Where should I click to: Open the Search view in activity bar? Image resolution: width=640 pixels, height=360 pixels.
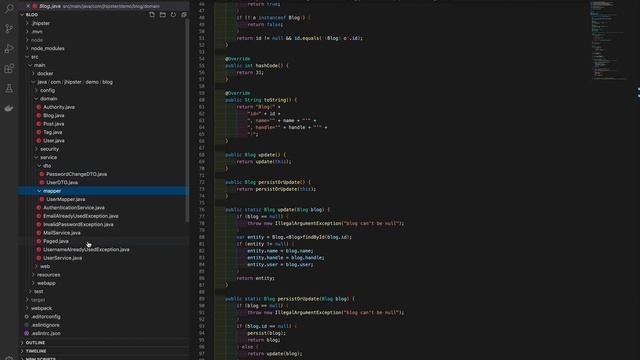(9, 8)
